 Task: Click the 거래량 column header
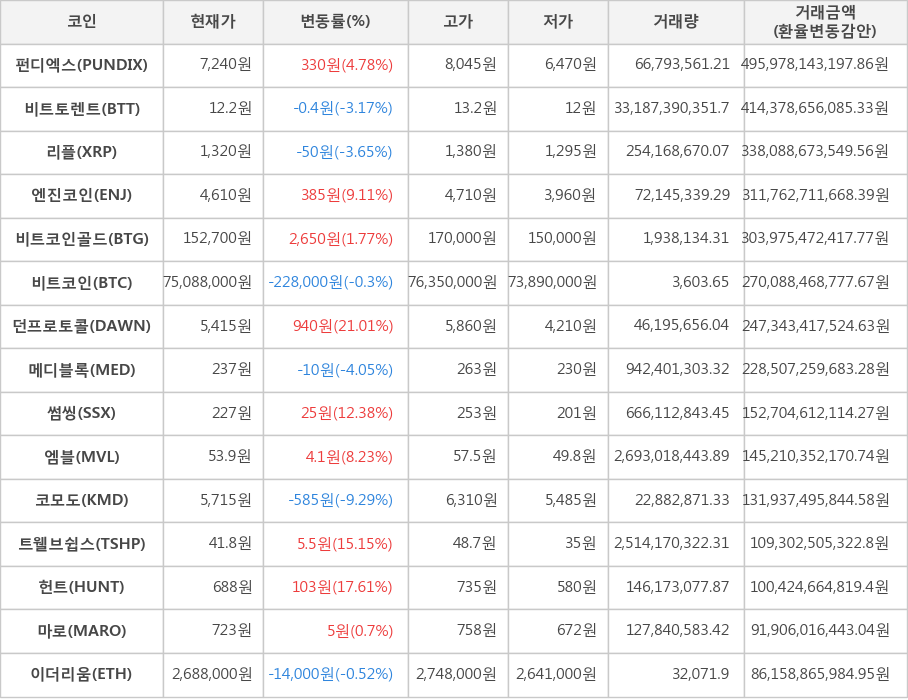[676, 22]
